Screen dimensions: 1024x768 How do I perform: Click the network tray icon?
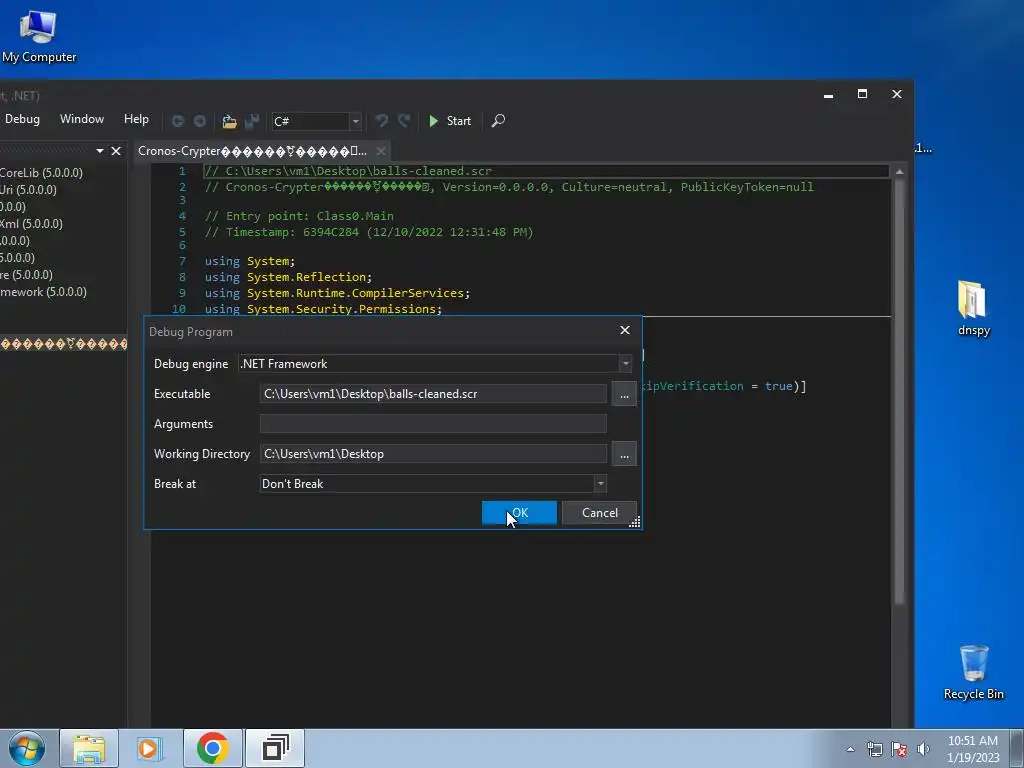click(x=874, y=749)
